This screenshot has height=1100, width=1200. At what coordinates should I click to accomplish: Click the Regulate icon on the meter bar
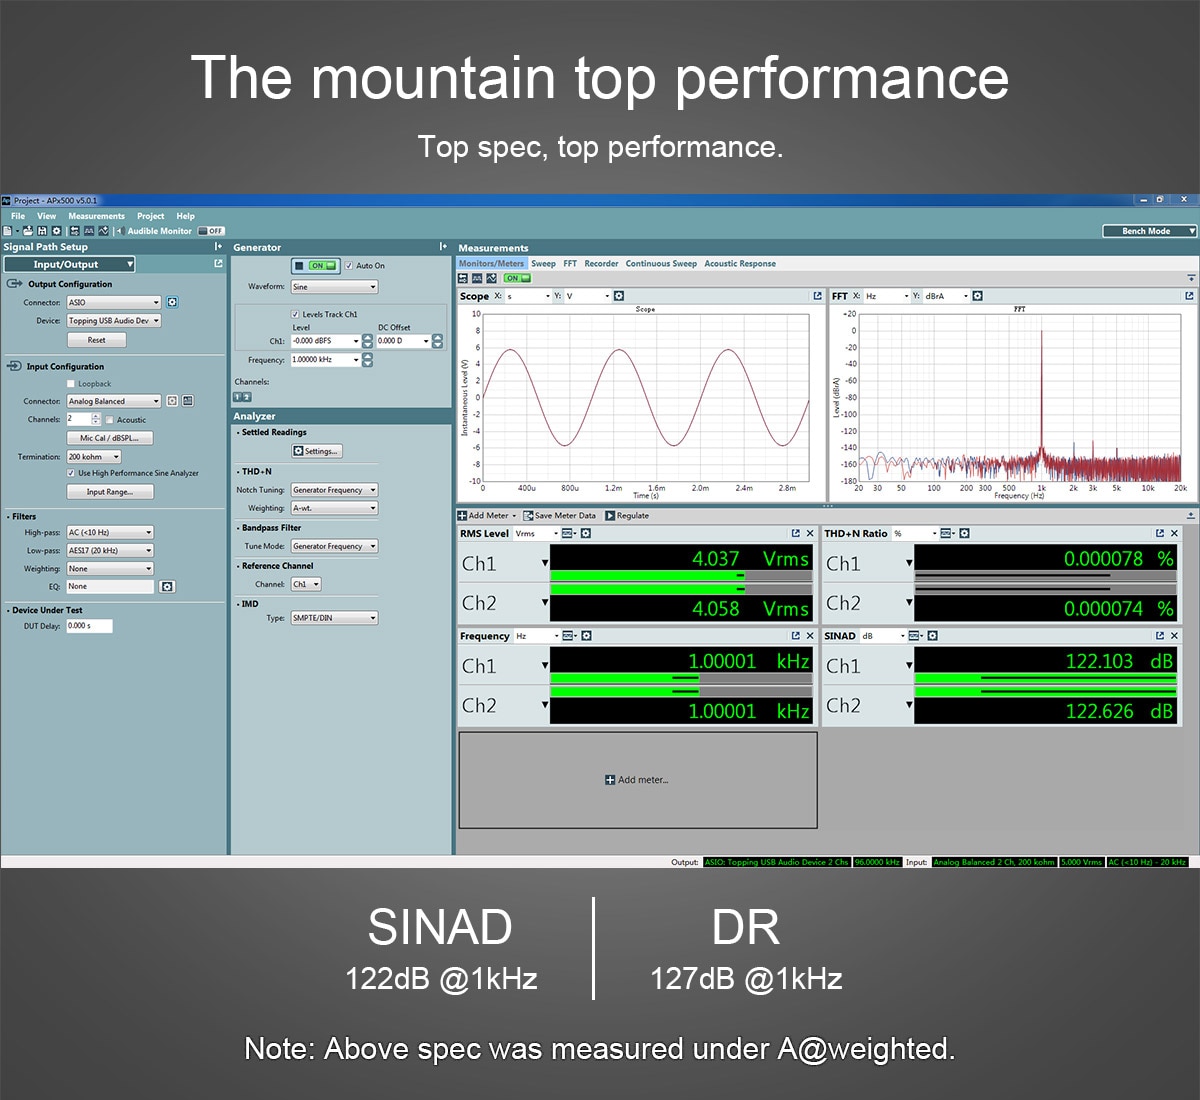coord(611,515)
